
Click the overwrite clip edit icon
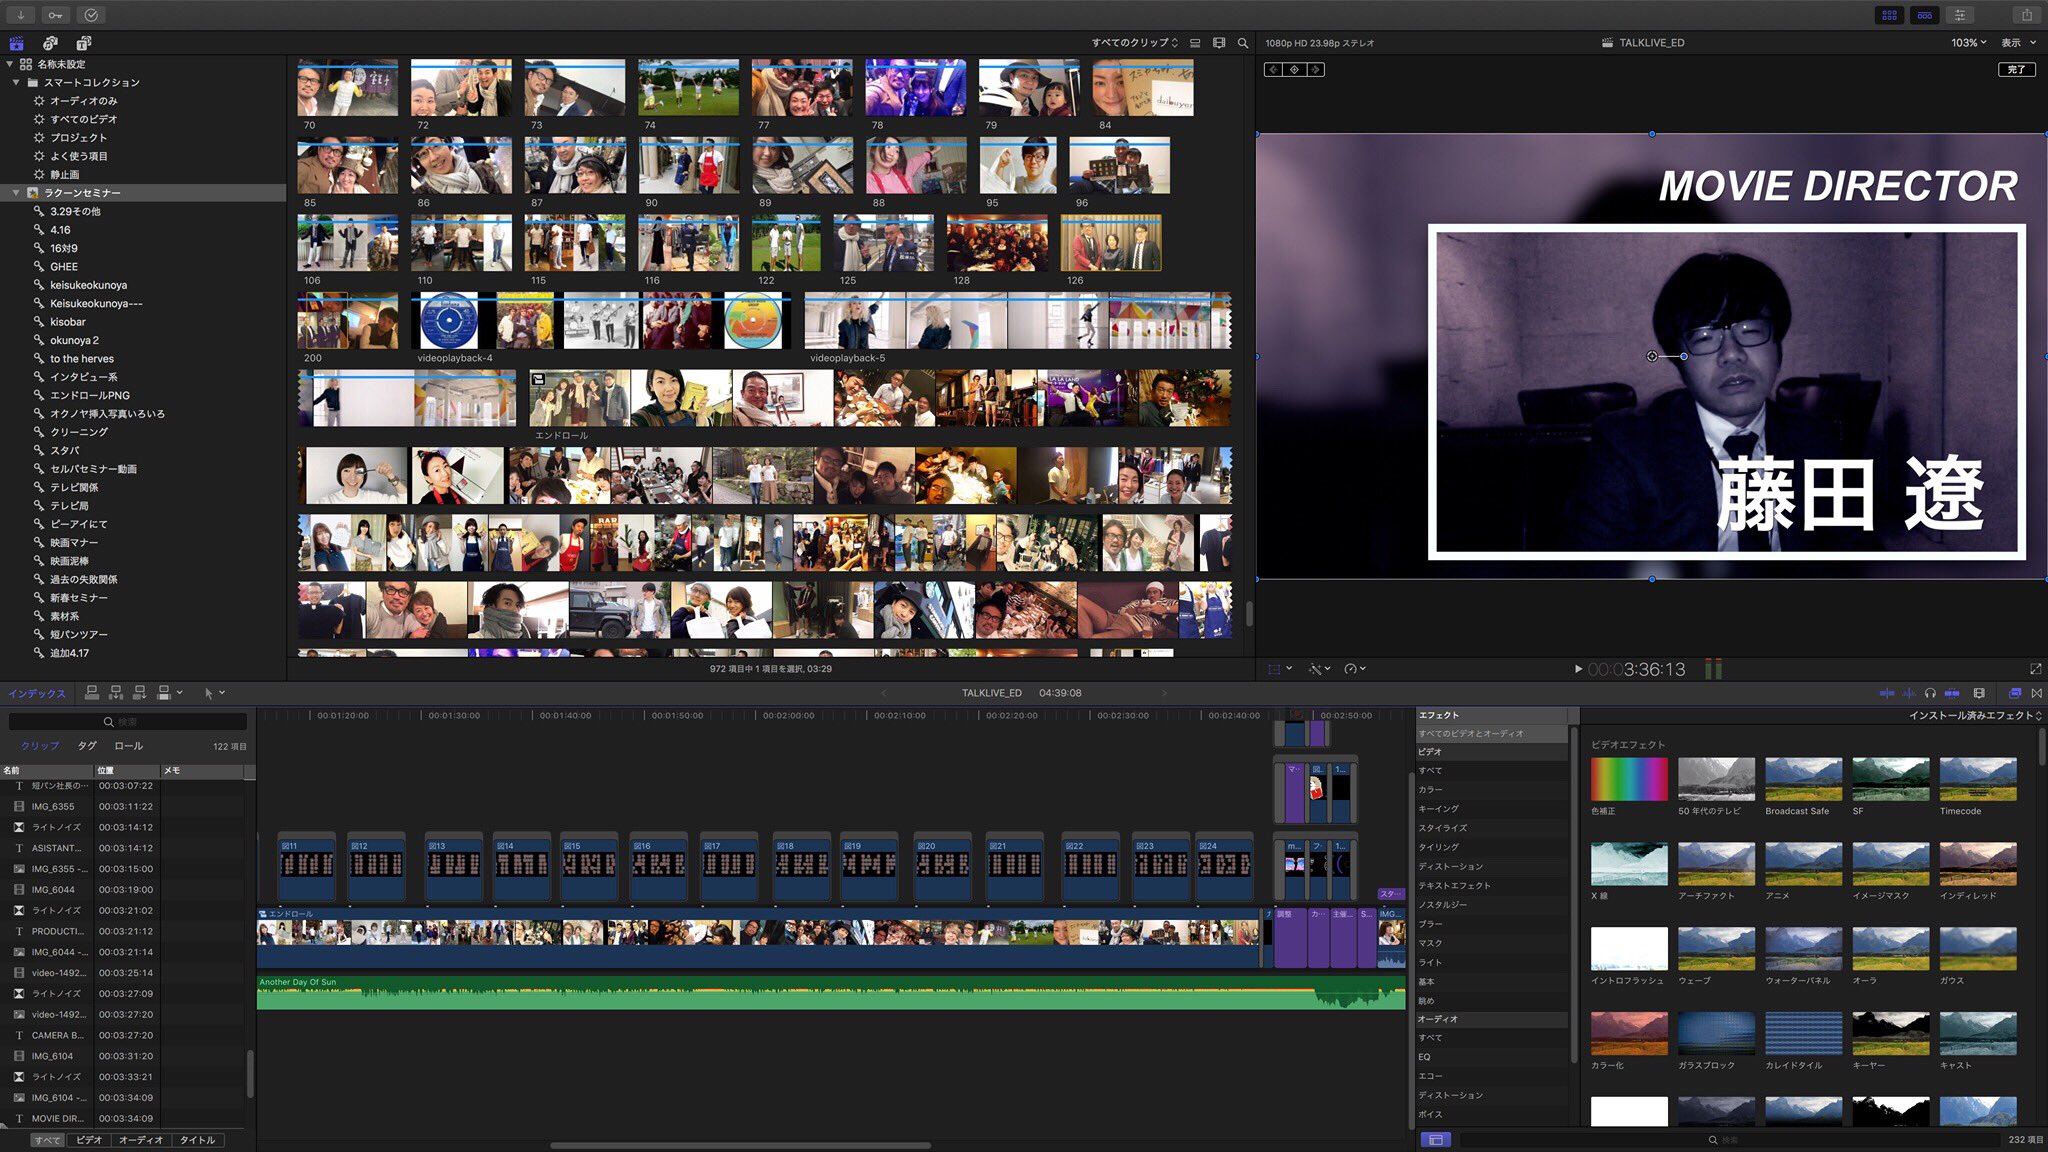pyautogui.click(x=164, y=692)
